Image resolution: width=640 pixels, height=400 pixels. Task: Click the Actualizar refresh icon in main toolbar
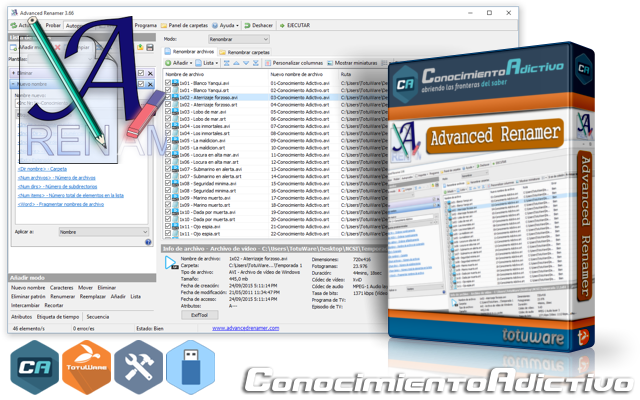click(x=14, y=25)
